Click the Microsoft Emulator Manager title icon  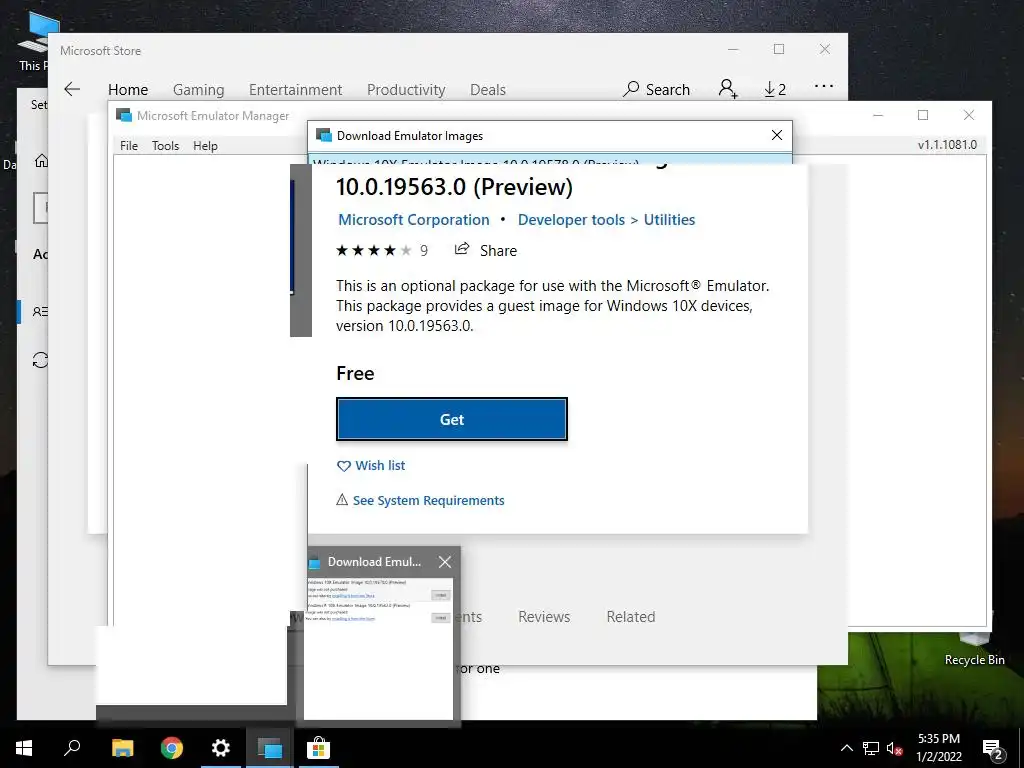click(x=123, y=116)
